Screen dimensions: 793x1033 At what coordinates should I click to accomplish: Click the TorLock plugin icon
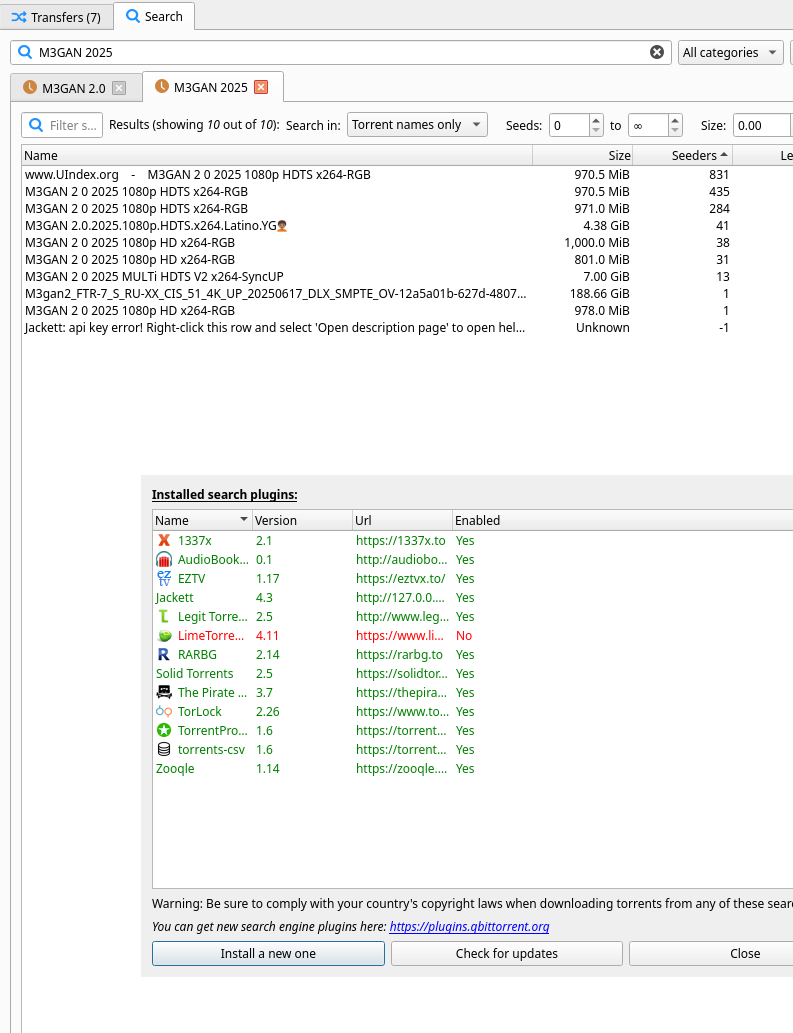[164, 712]
